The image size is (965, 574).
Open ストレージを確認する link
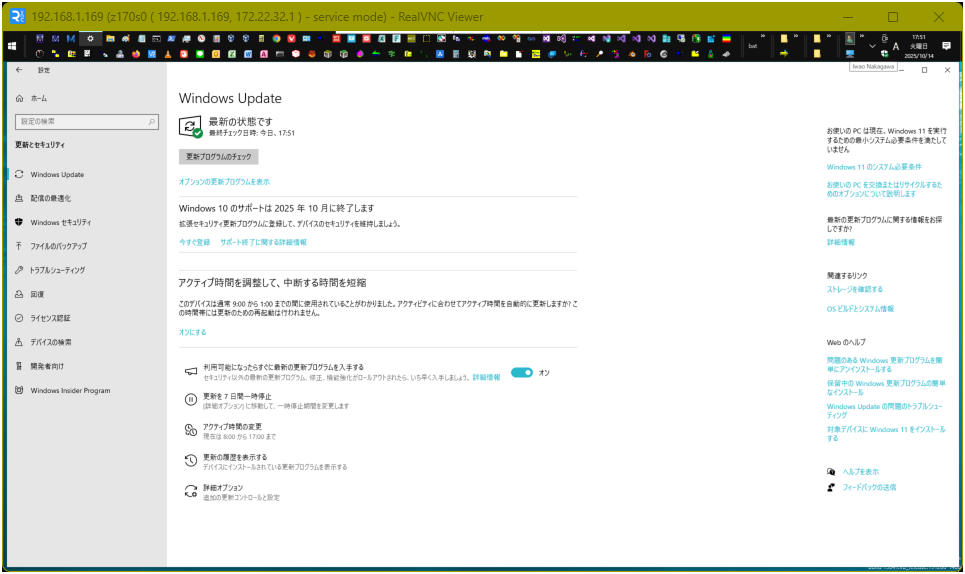(854, 289)
